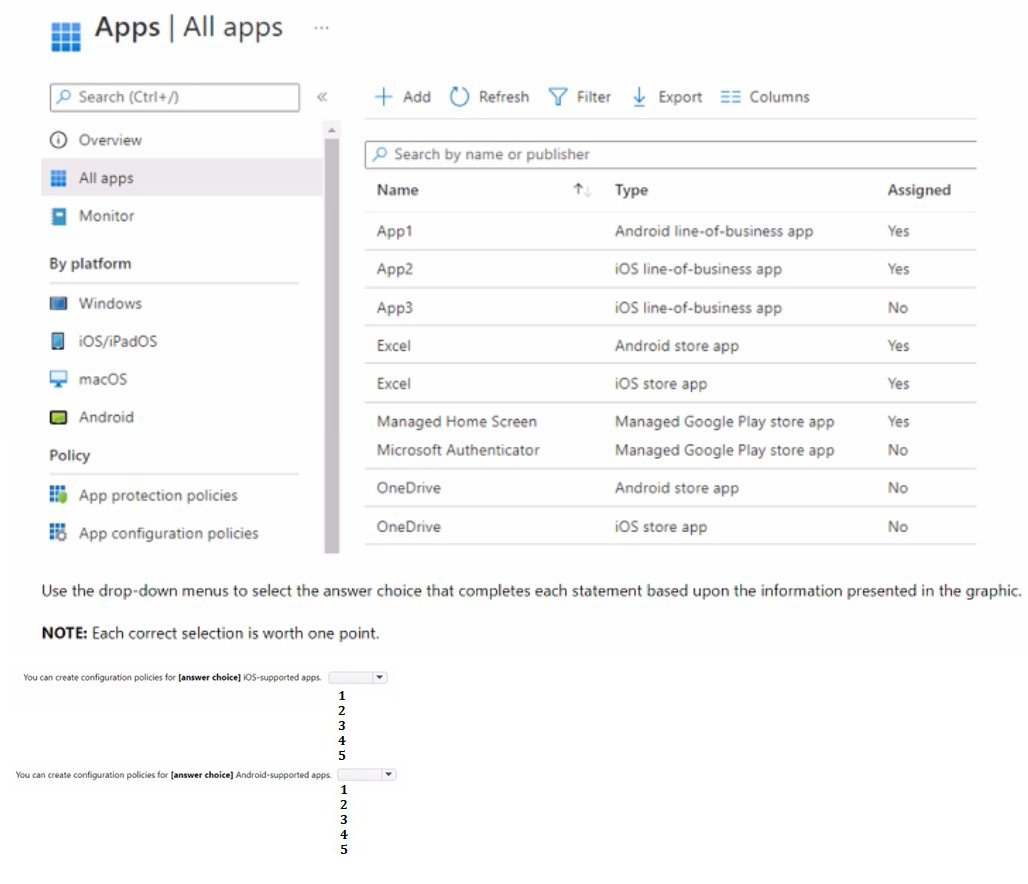
Task: Click the Type column header
Action: [631, 190]
